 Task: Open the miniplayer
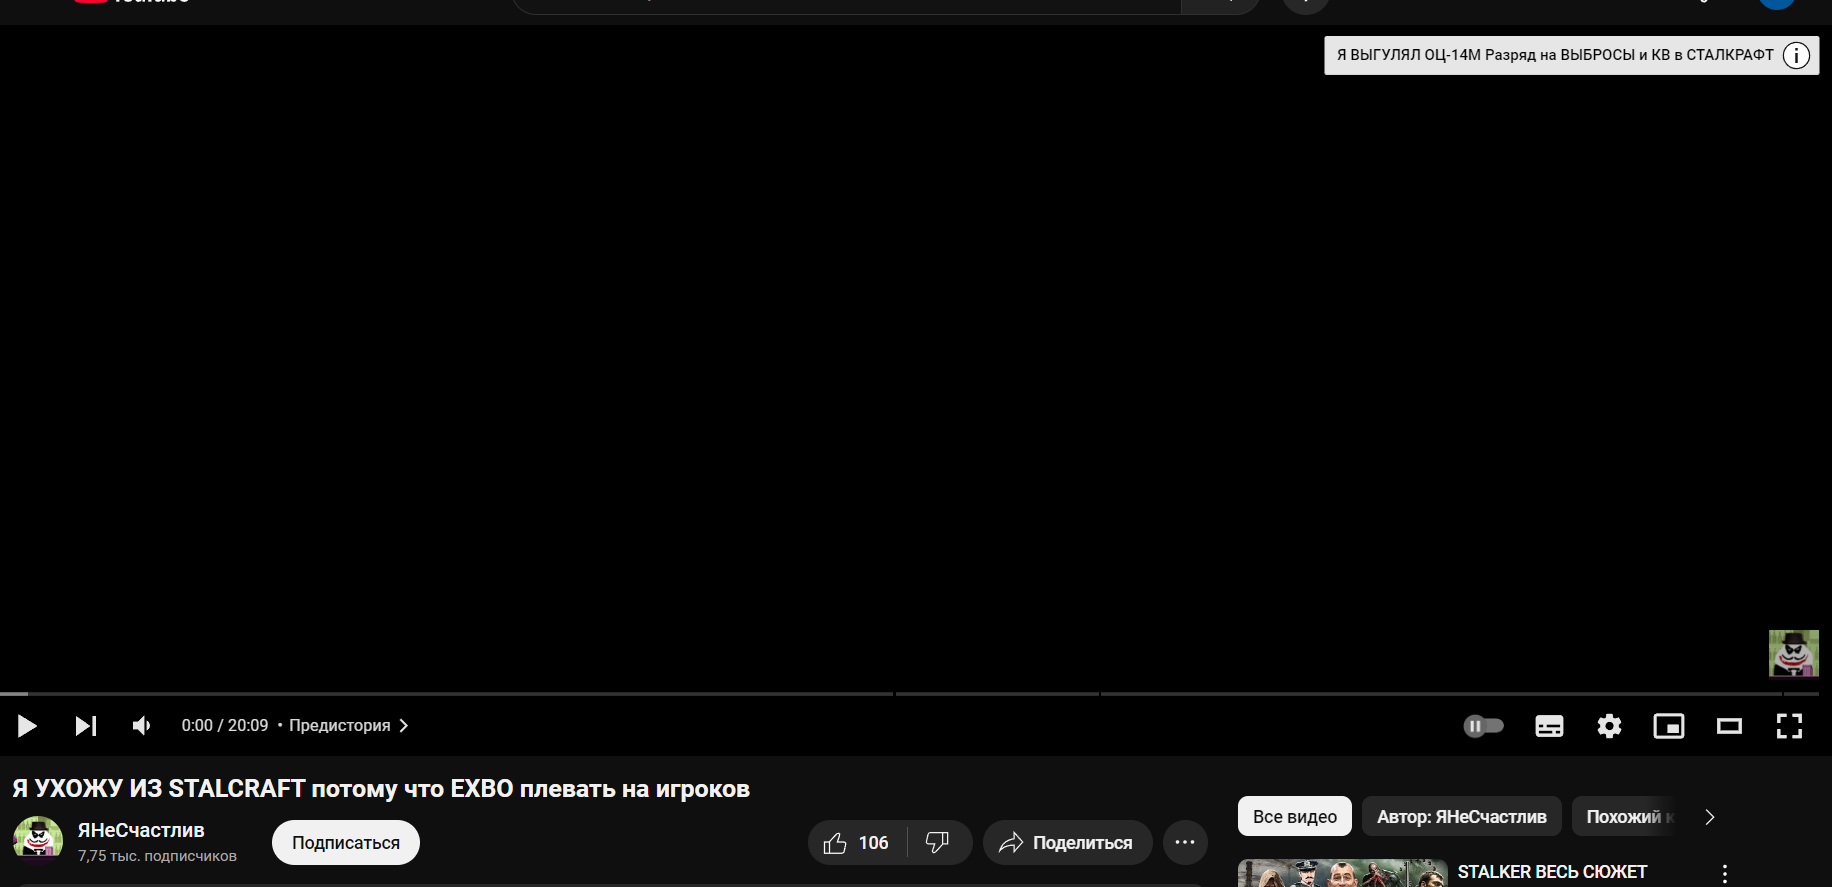[x=1669, y=726]
